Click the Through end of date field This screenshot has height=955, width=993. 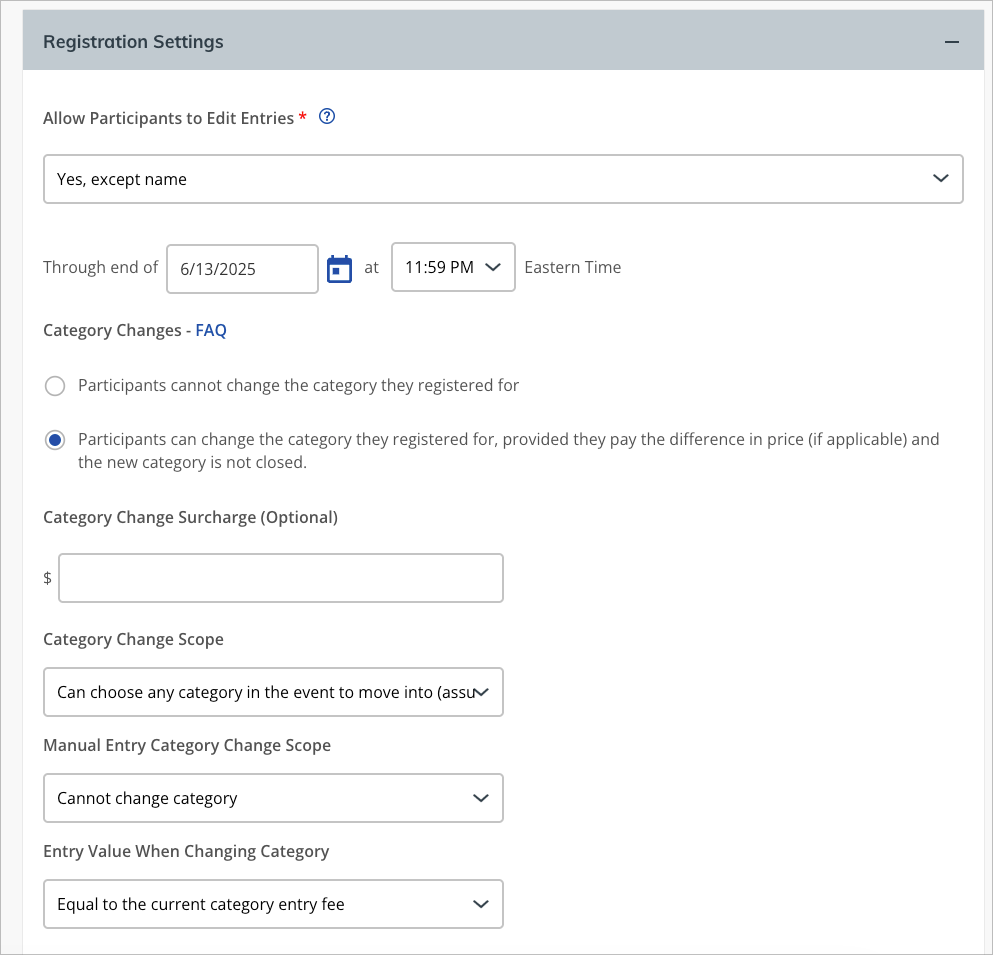pos(242,269)
